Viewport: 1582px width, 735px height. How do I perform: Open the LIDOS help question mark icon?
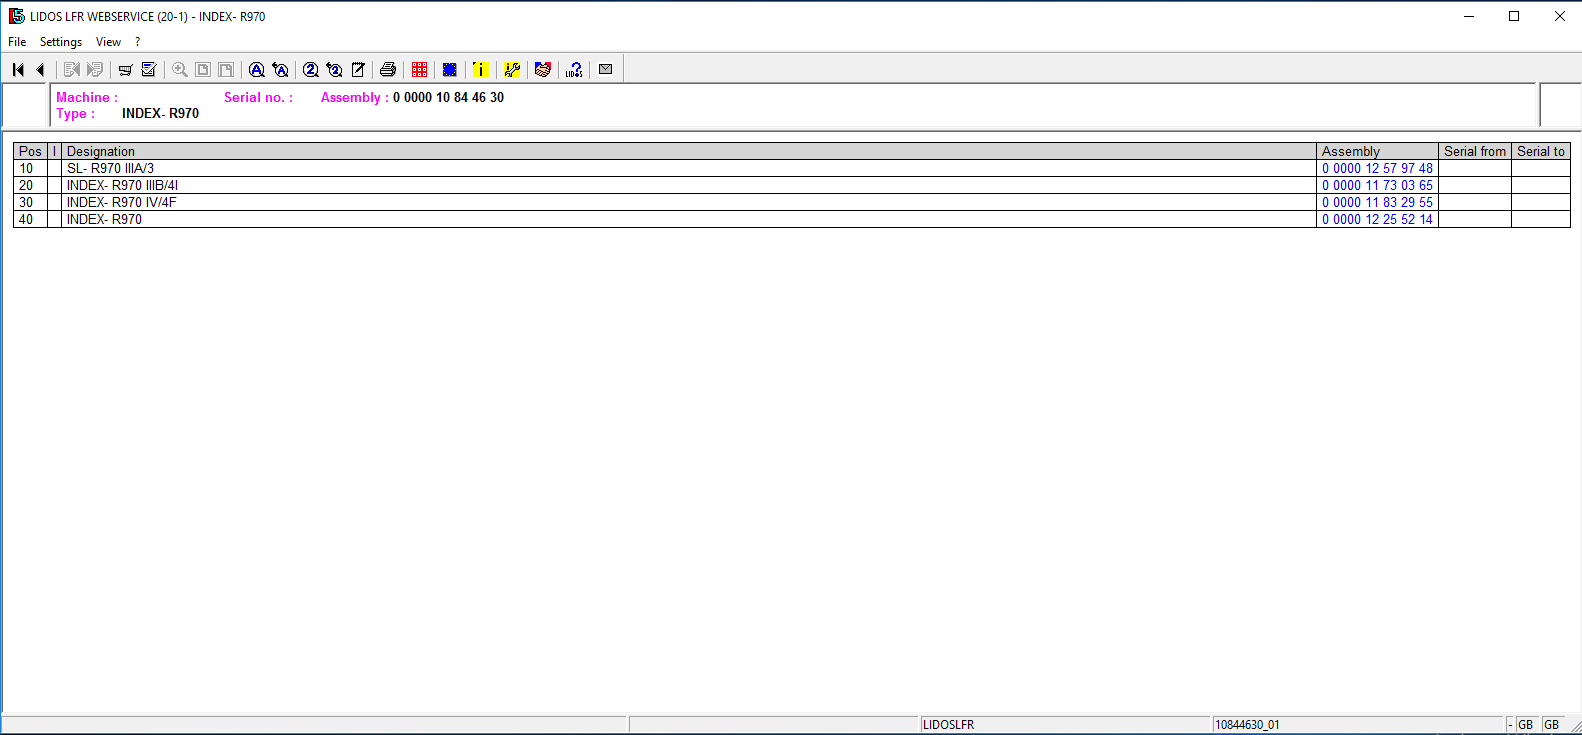pyautogui.click(x=574, y=70)
